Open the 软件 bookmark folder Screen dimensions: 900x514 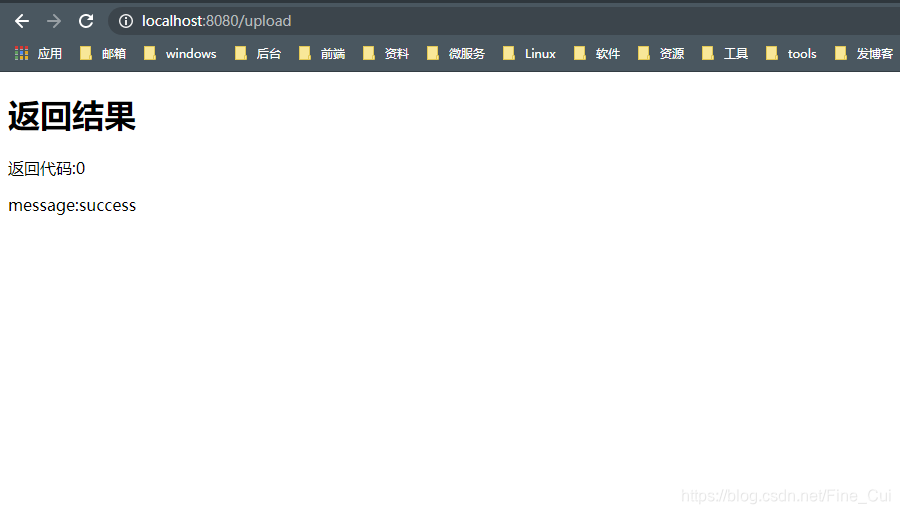[x=597, y=53]
